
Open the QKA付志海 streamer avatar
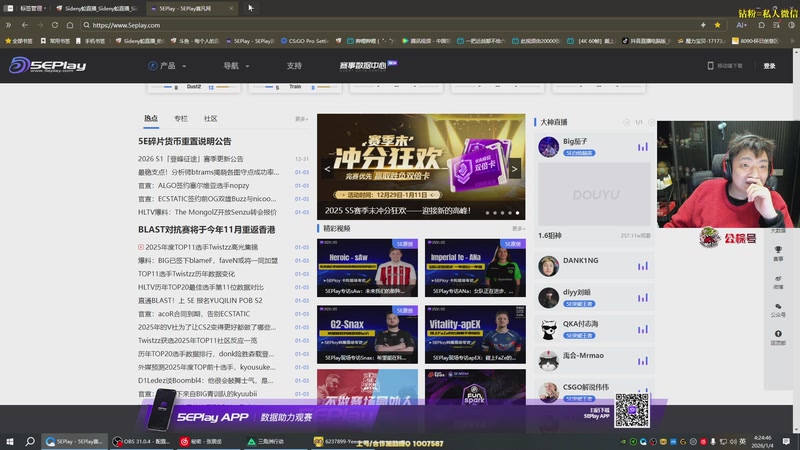click(x=548, y=329)
